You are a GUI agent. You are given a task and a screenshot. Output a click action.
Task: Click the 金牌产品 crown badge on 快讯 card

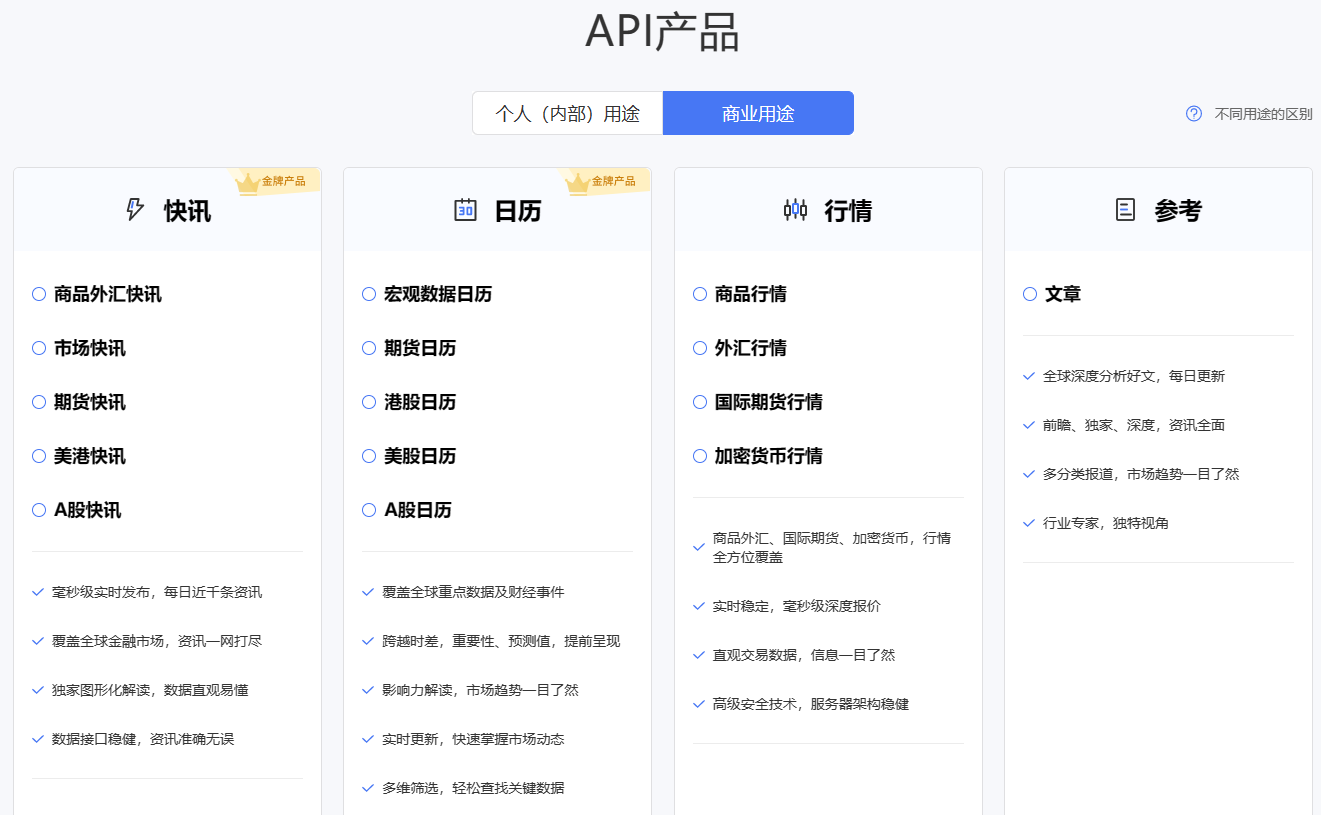tap(273, 181)
